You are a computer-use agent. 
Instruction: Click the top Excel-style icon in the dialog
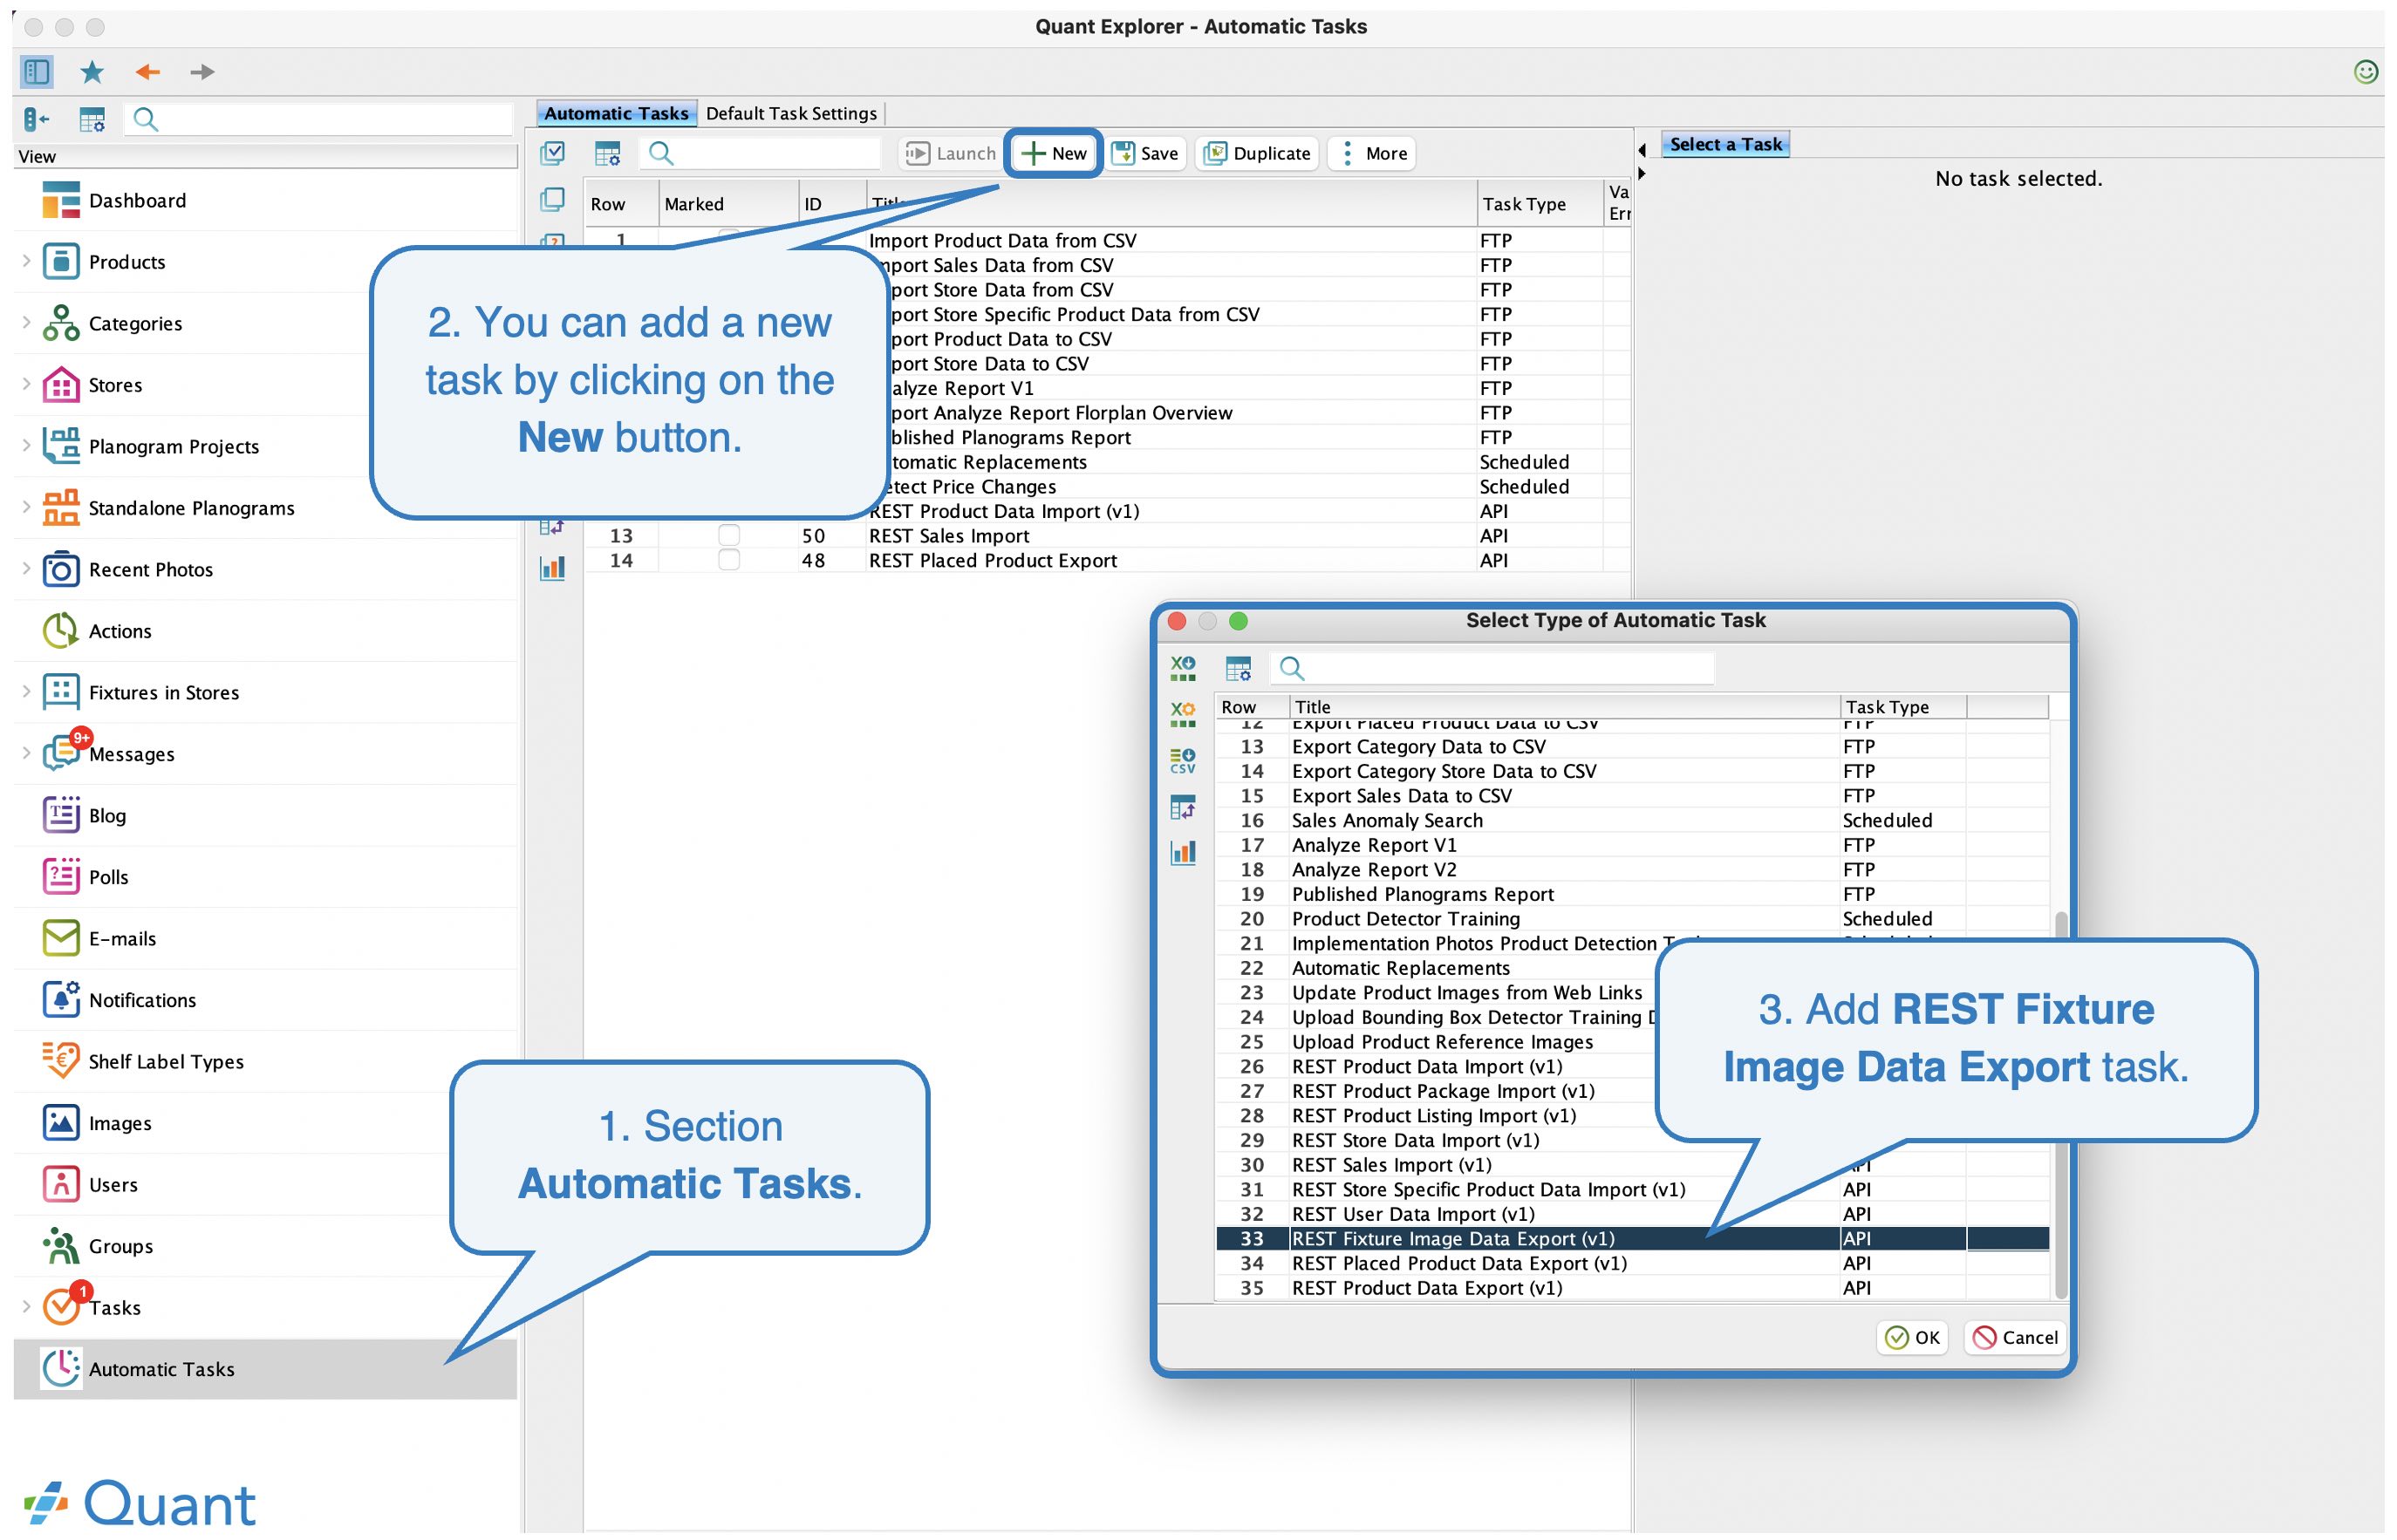(x=1182, y=668)
